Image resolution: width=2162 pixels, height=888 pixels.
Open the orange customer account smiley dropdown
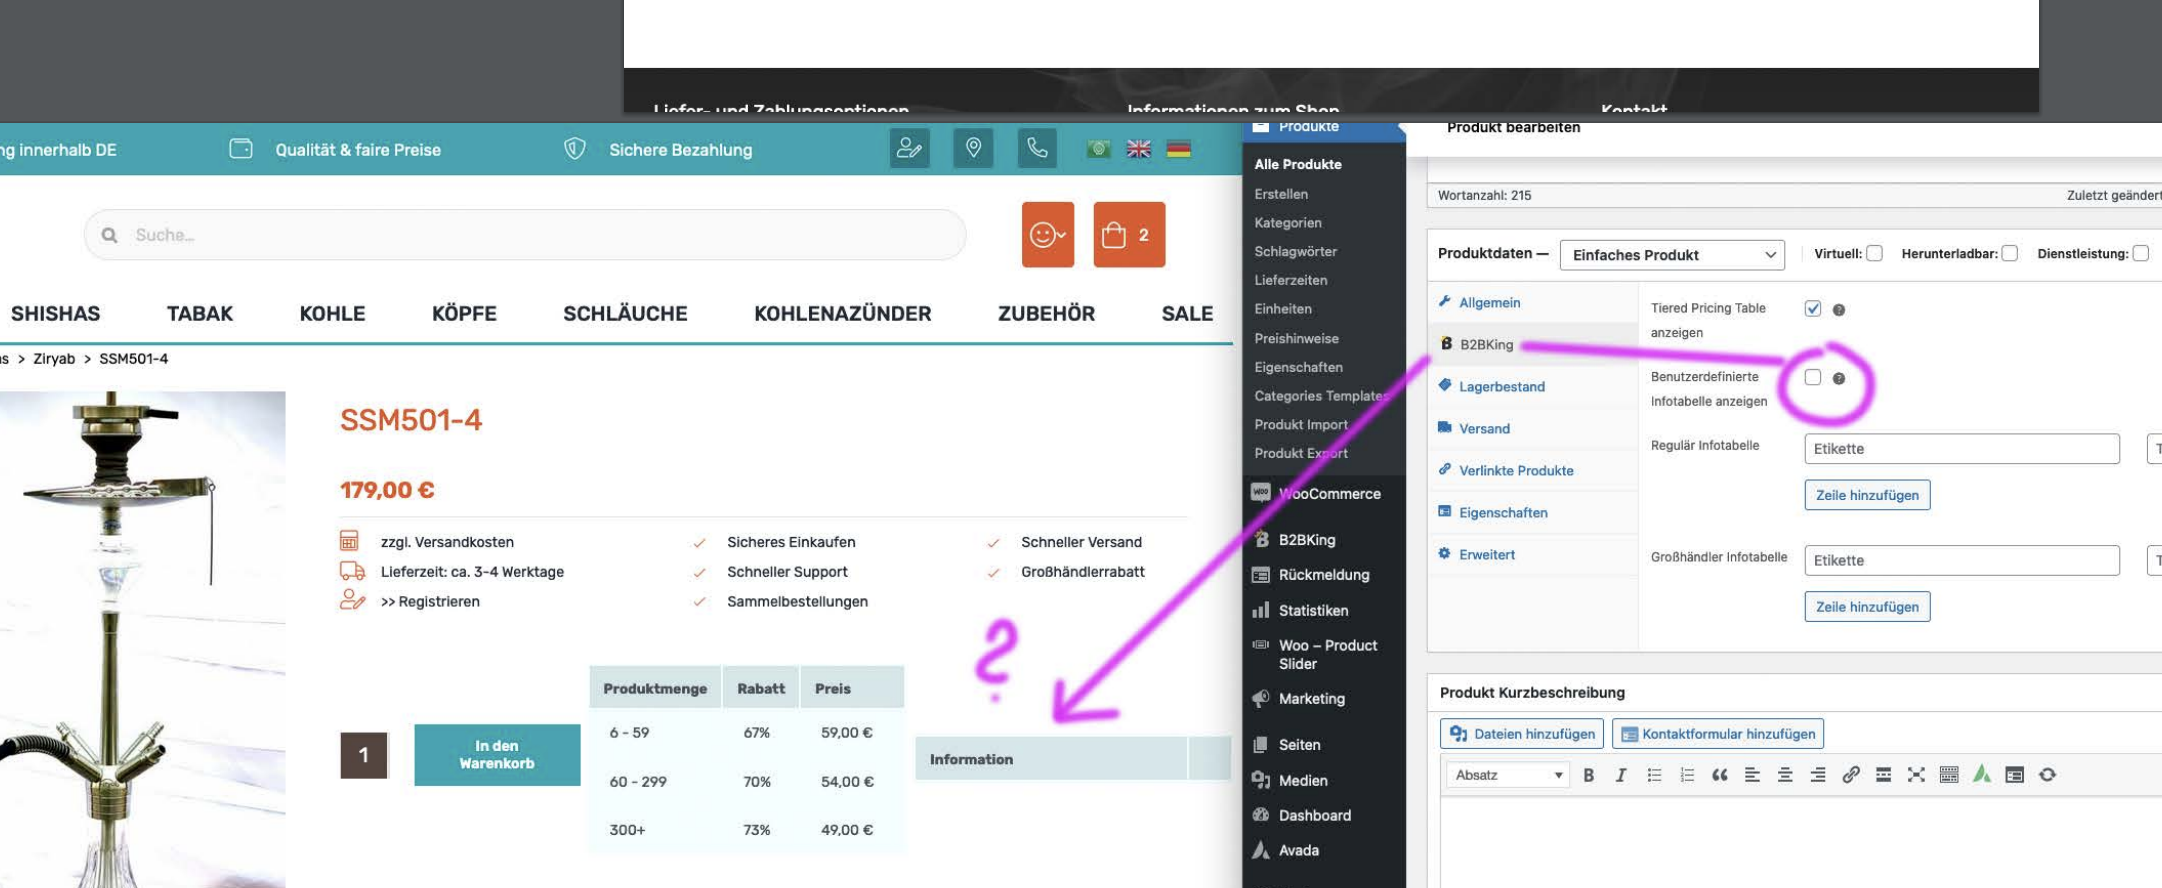(1048, 235)
